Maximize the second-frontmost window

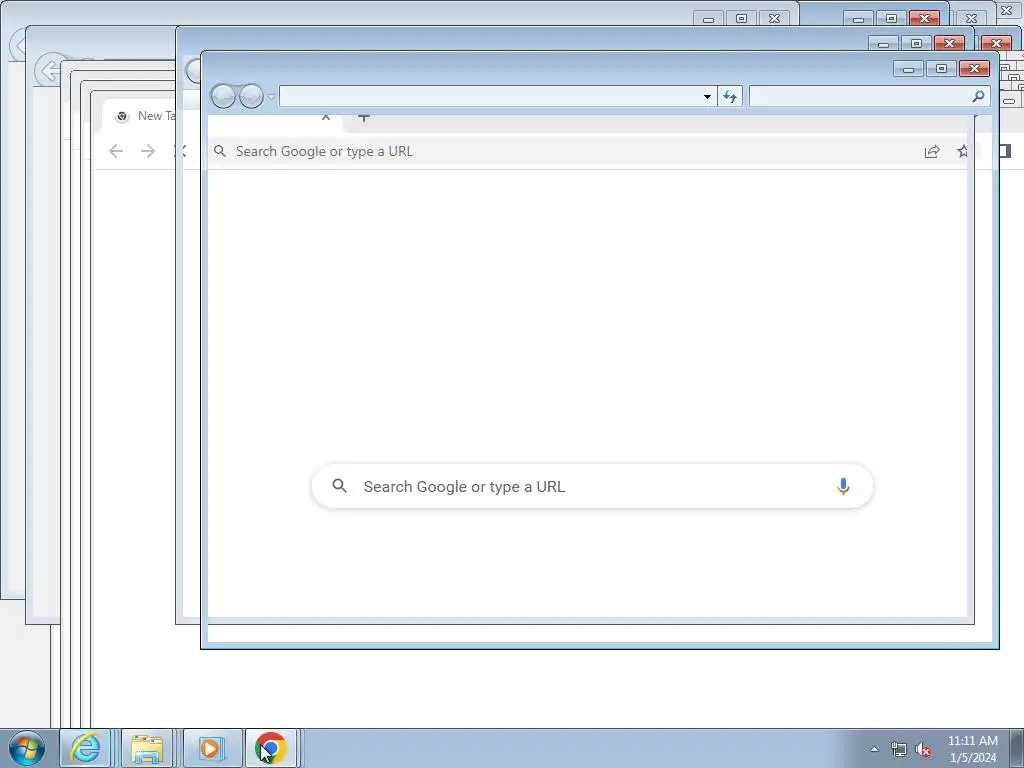[916, 44]
